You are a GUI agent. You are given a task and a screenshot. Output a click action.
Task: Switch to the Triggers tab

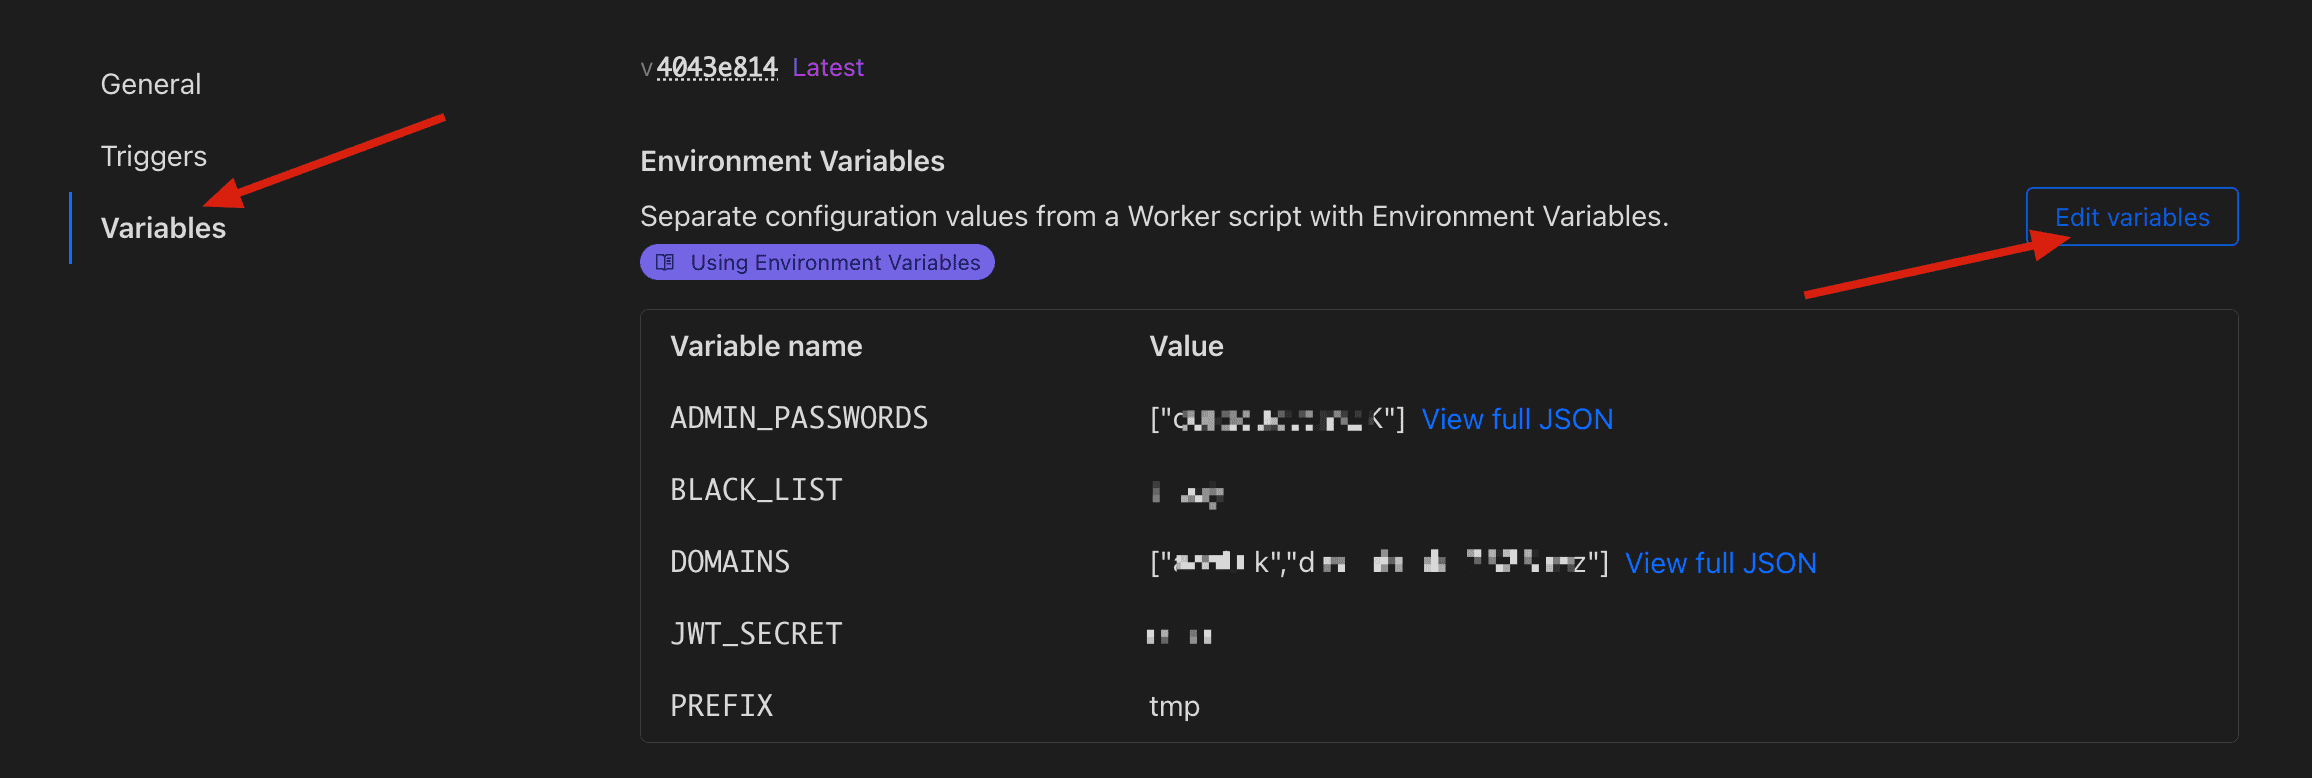(153, 155)
